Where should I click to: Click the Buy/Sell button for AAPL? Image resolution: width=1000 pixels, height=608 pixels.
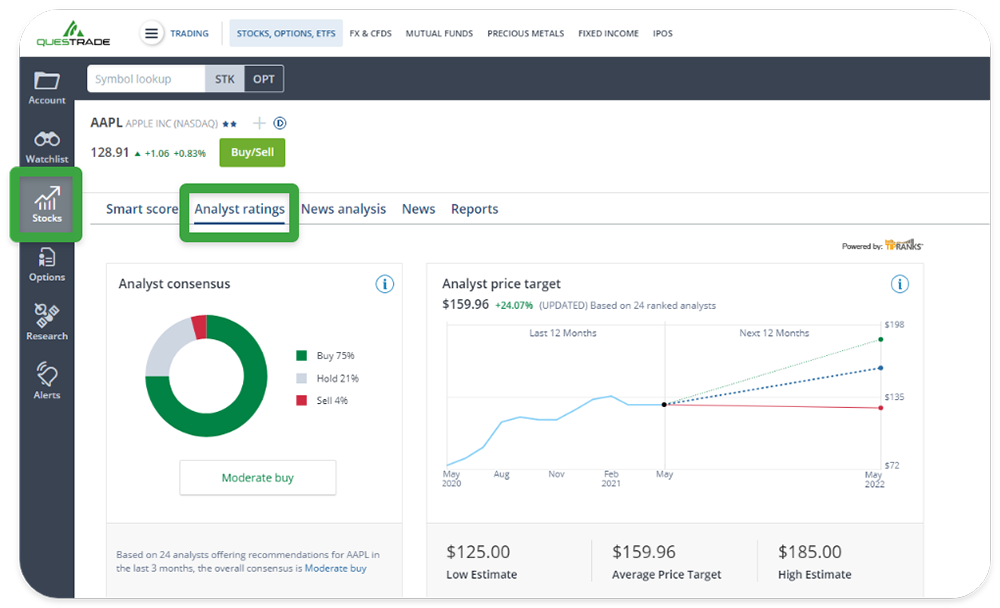pyautogui.click(x=252, y=152)
